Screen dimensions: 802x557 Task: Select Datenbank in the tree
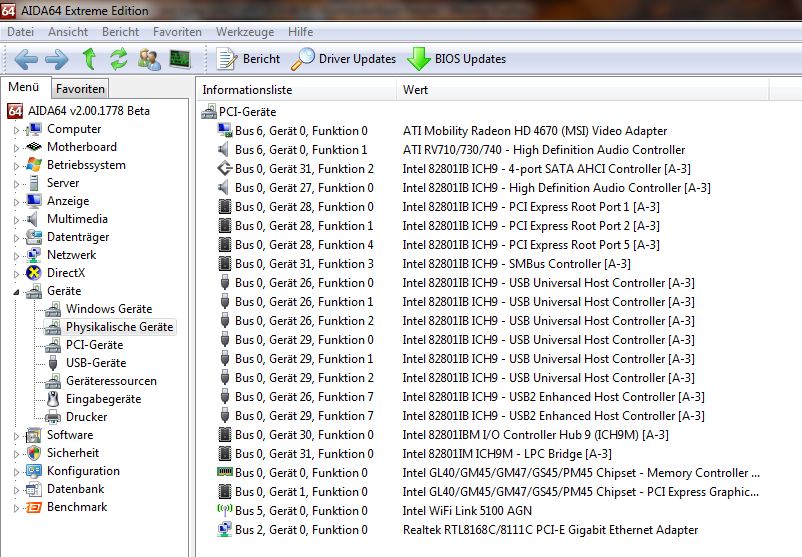[x=76, y=489]
